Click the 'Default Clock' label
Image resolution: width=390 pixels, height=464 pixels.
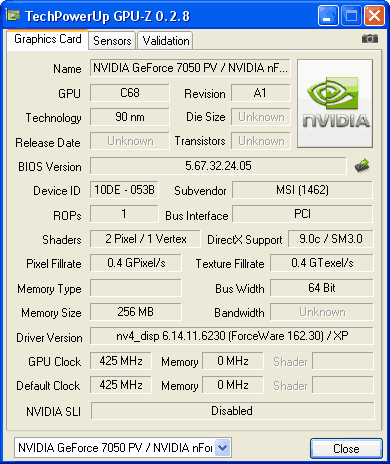(x=48, y=386)
